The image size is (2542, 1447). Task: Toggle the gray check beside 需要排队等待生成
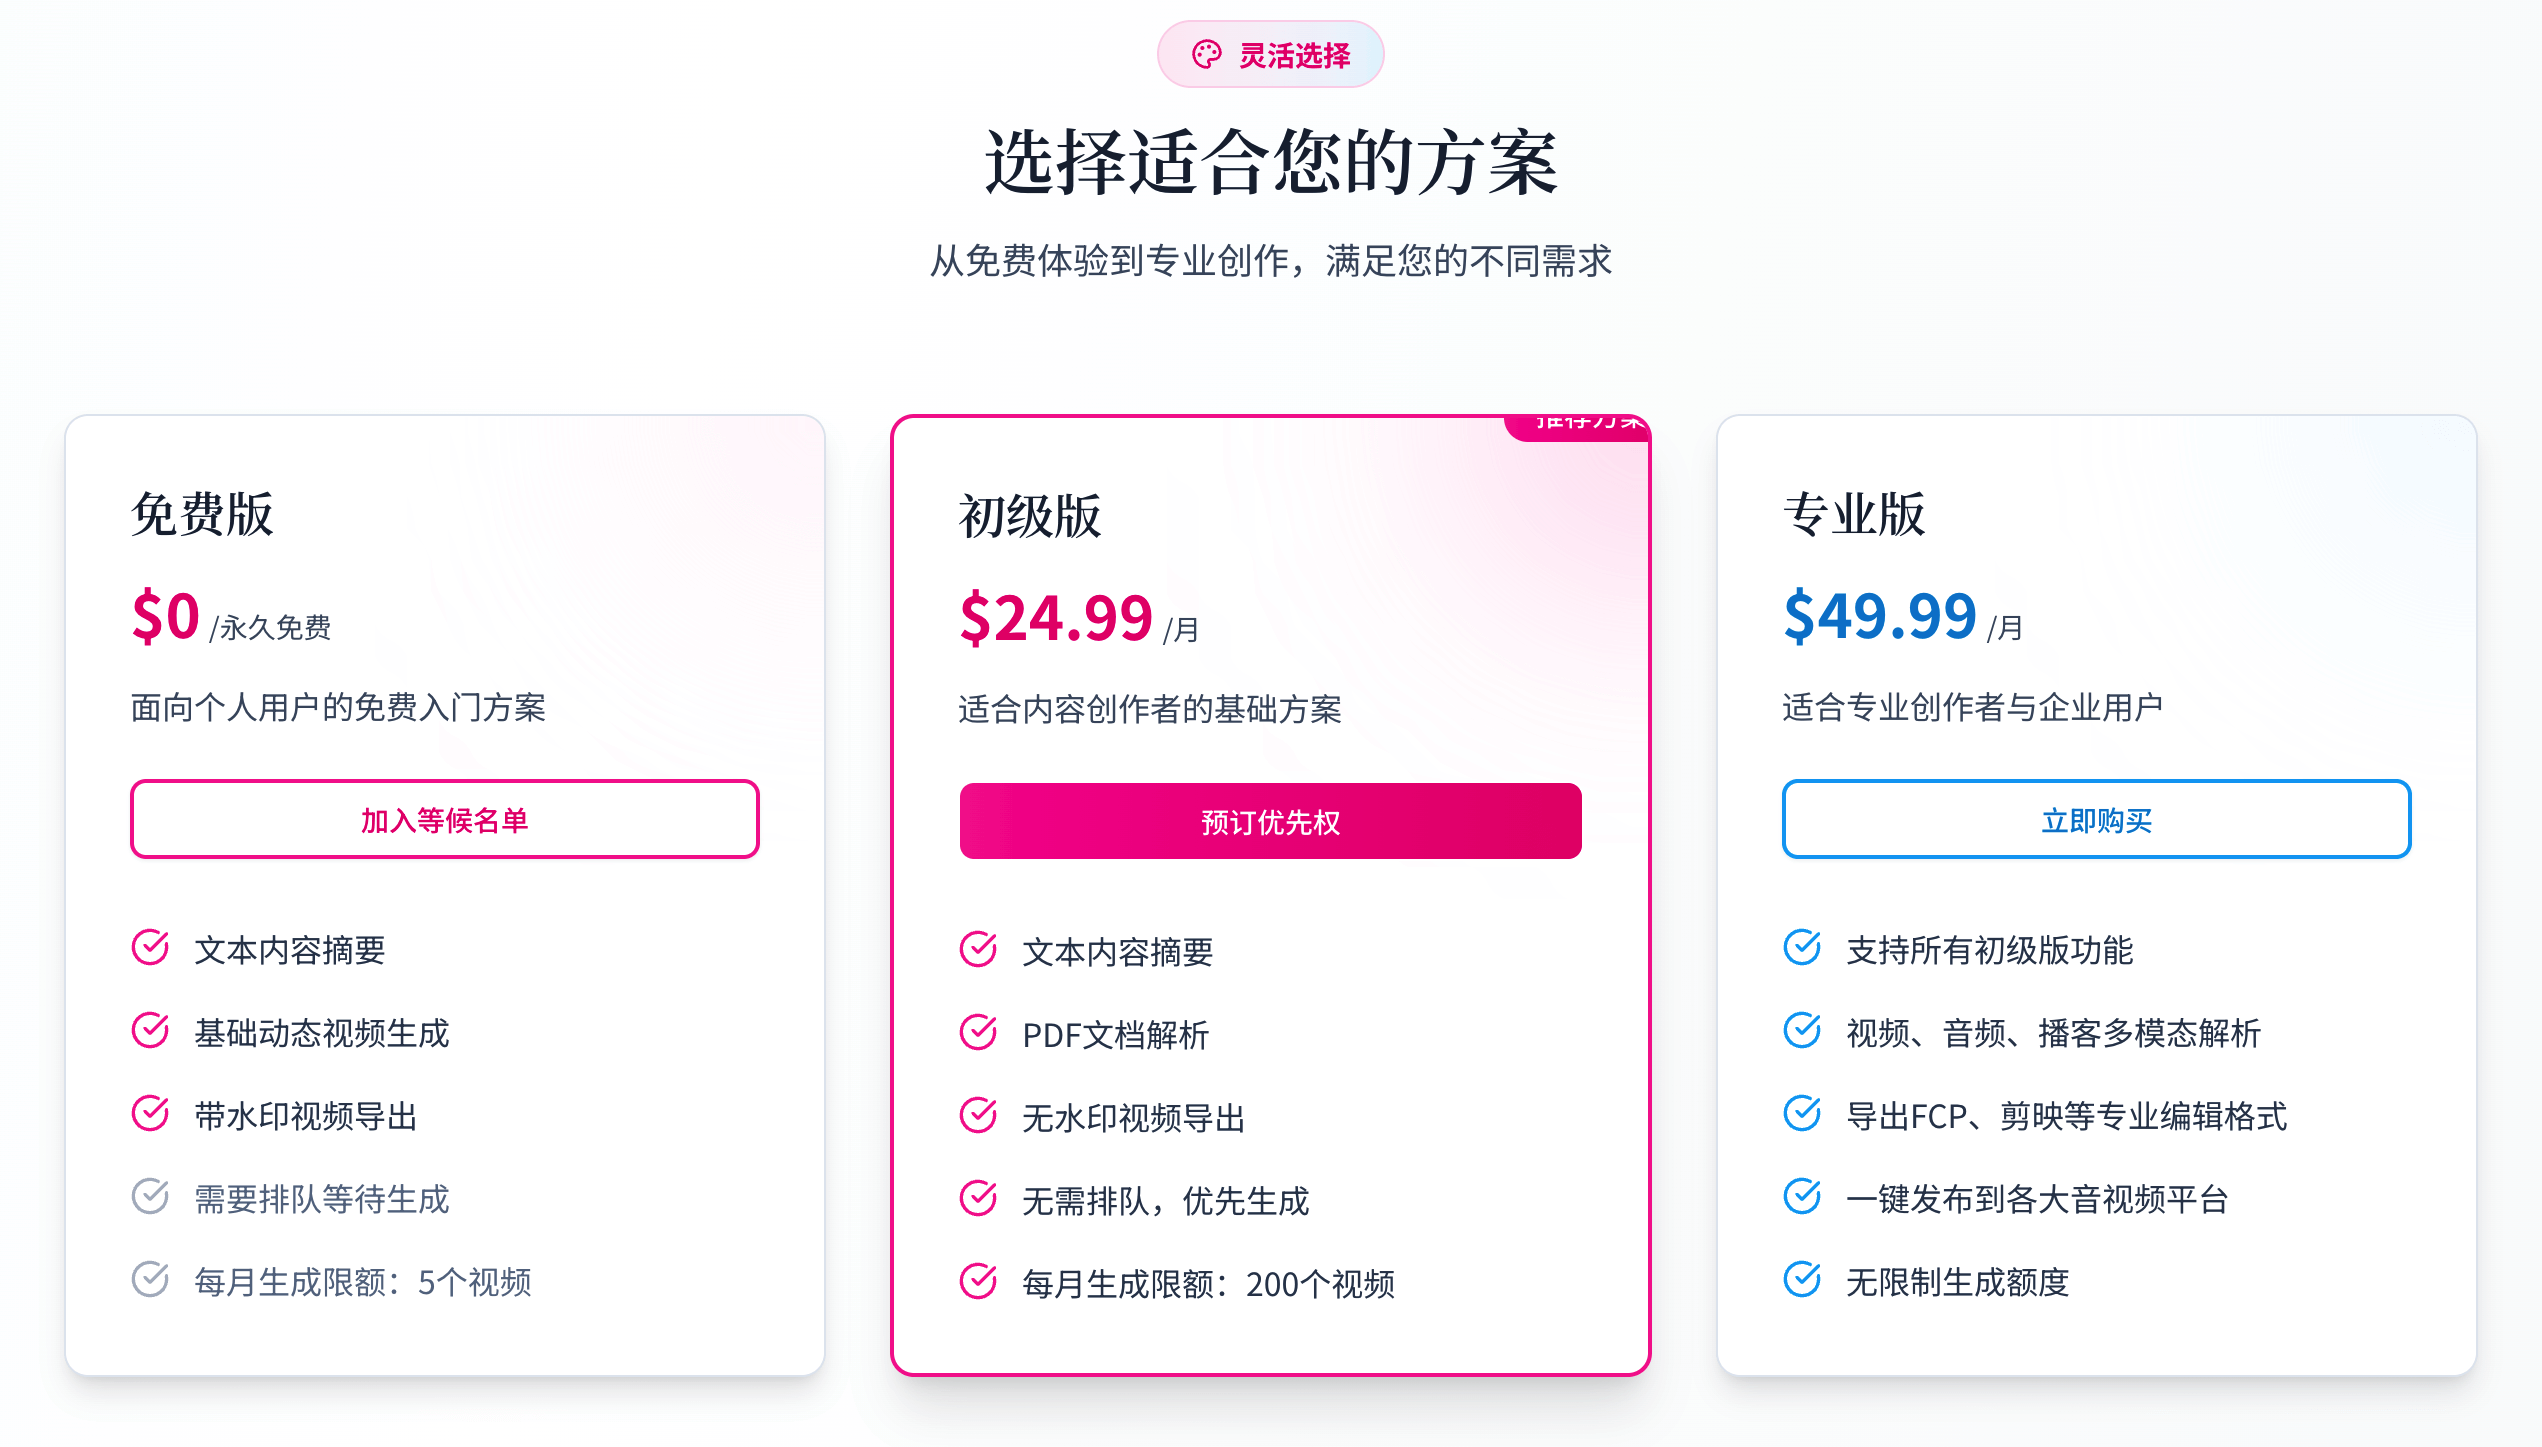point(149,1197)
